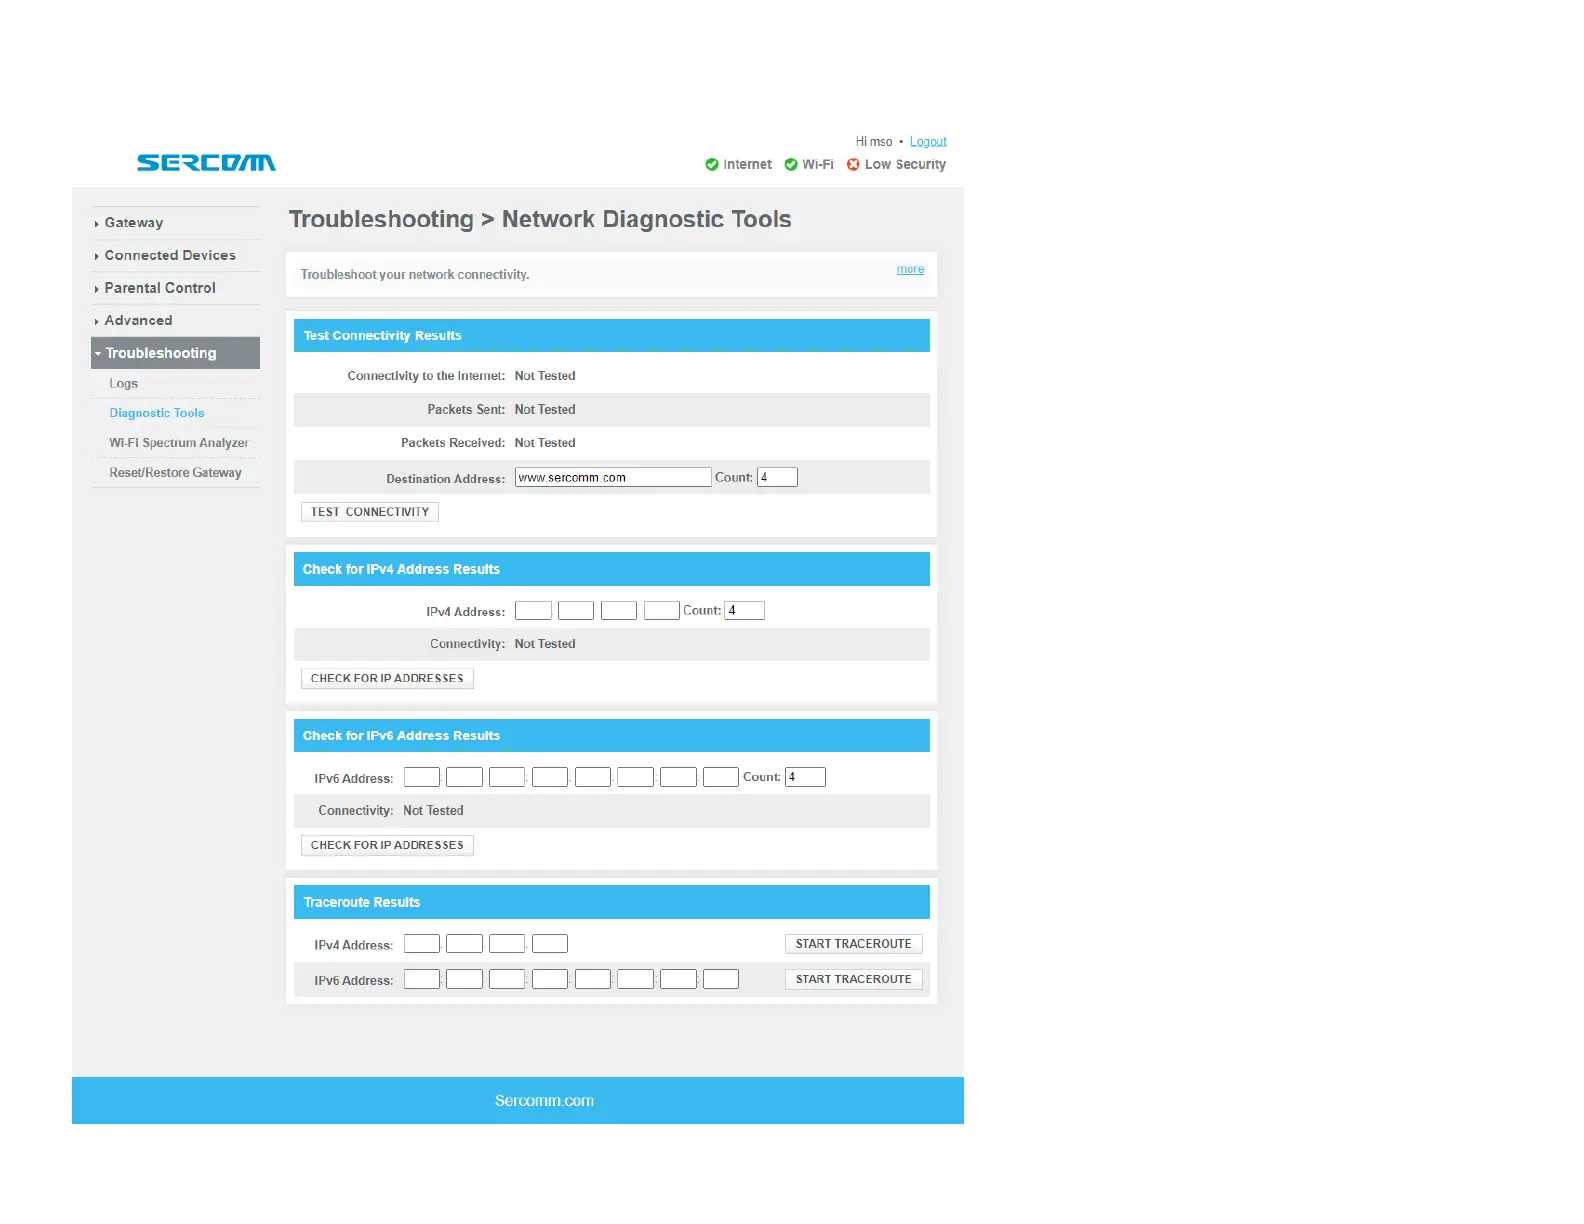This screenshot has height=1224, width=1584.
Task: Click the Logout link
Action: click(928, 142)
